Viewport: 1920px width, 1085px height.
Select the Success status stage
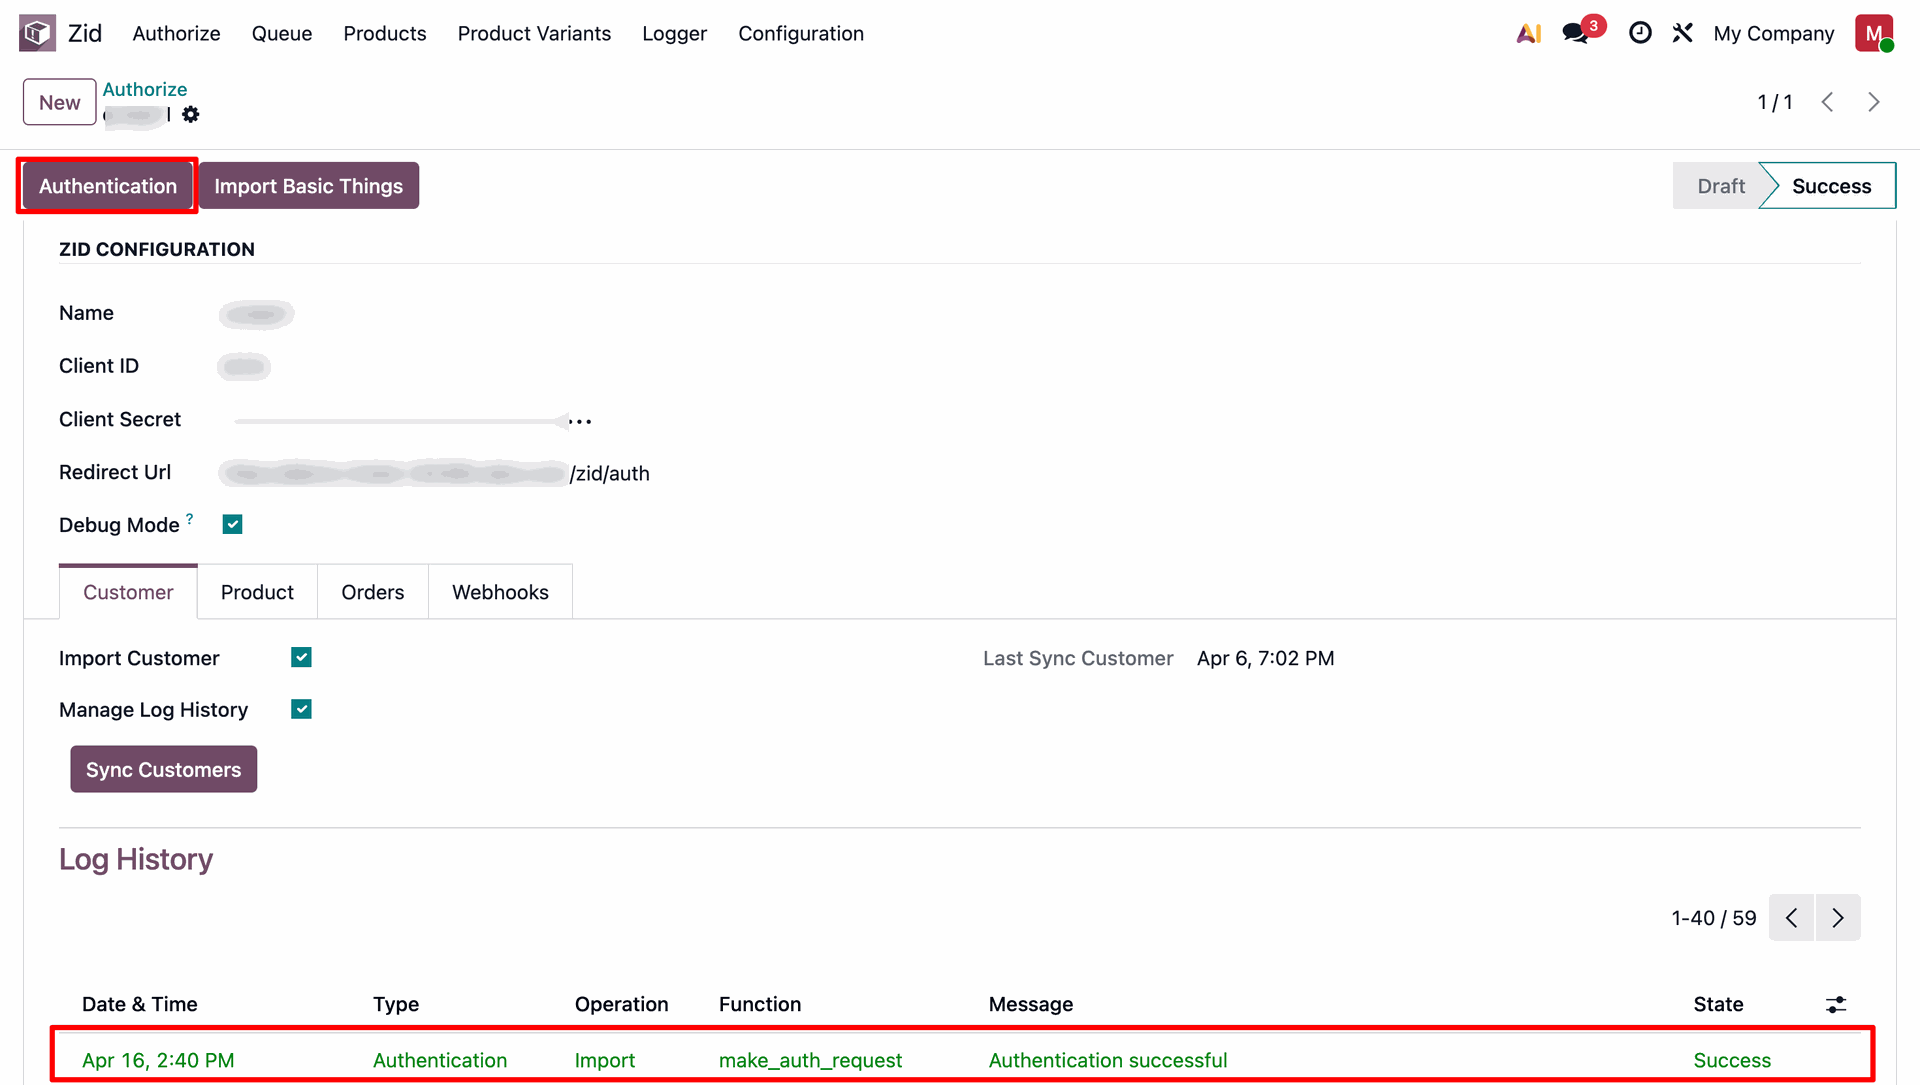click(x=1831, y=186)
